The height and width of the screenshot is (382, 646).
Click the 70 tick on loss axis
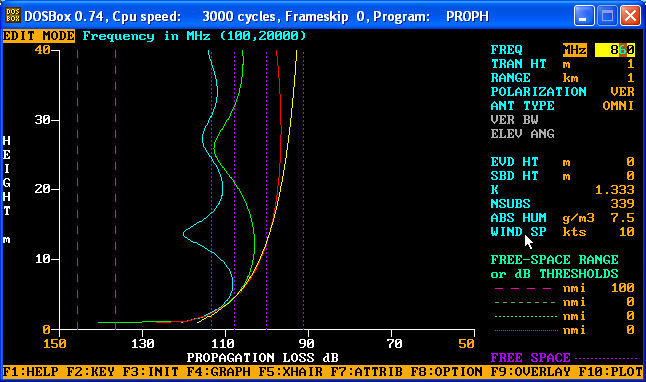[x=394, y=343]
